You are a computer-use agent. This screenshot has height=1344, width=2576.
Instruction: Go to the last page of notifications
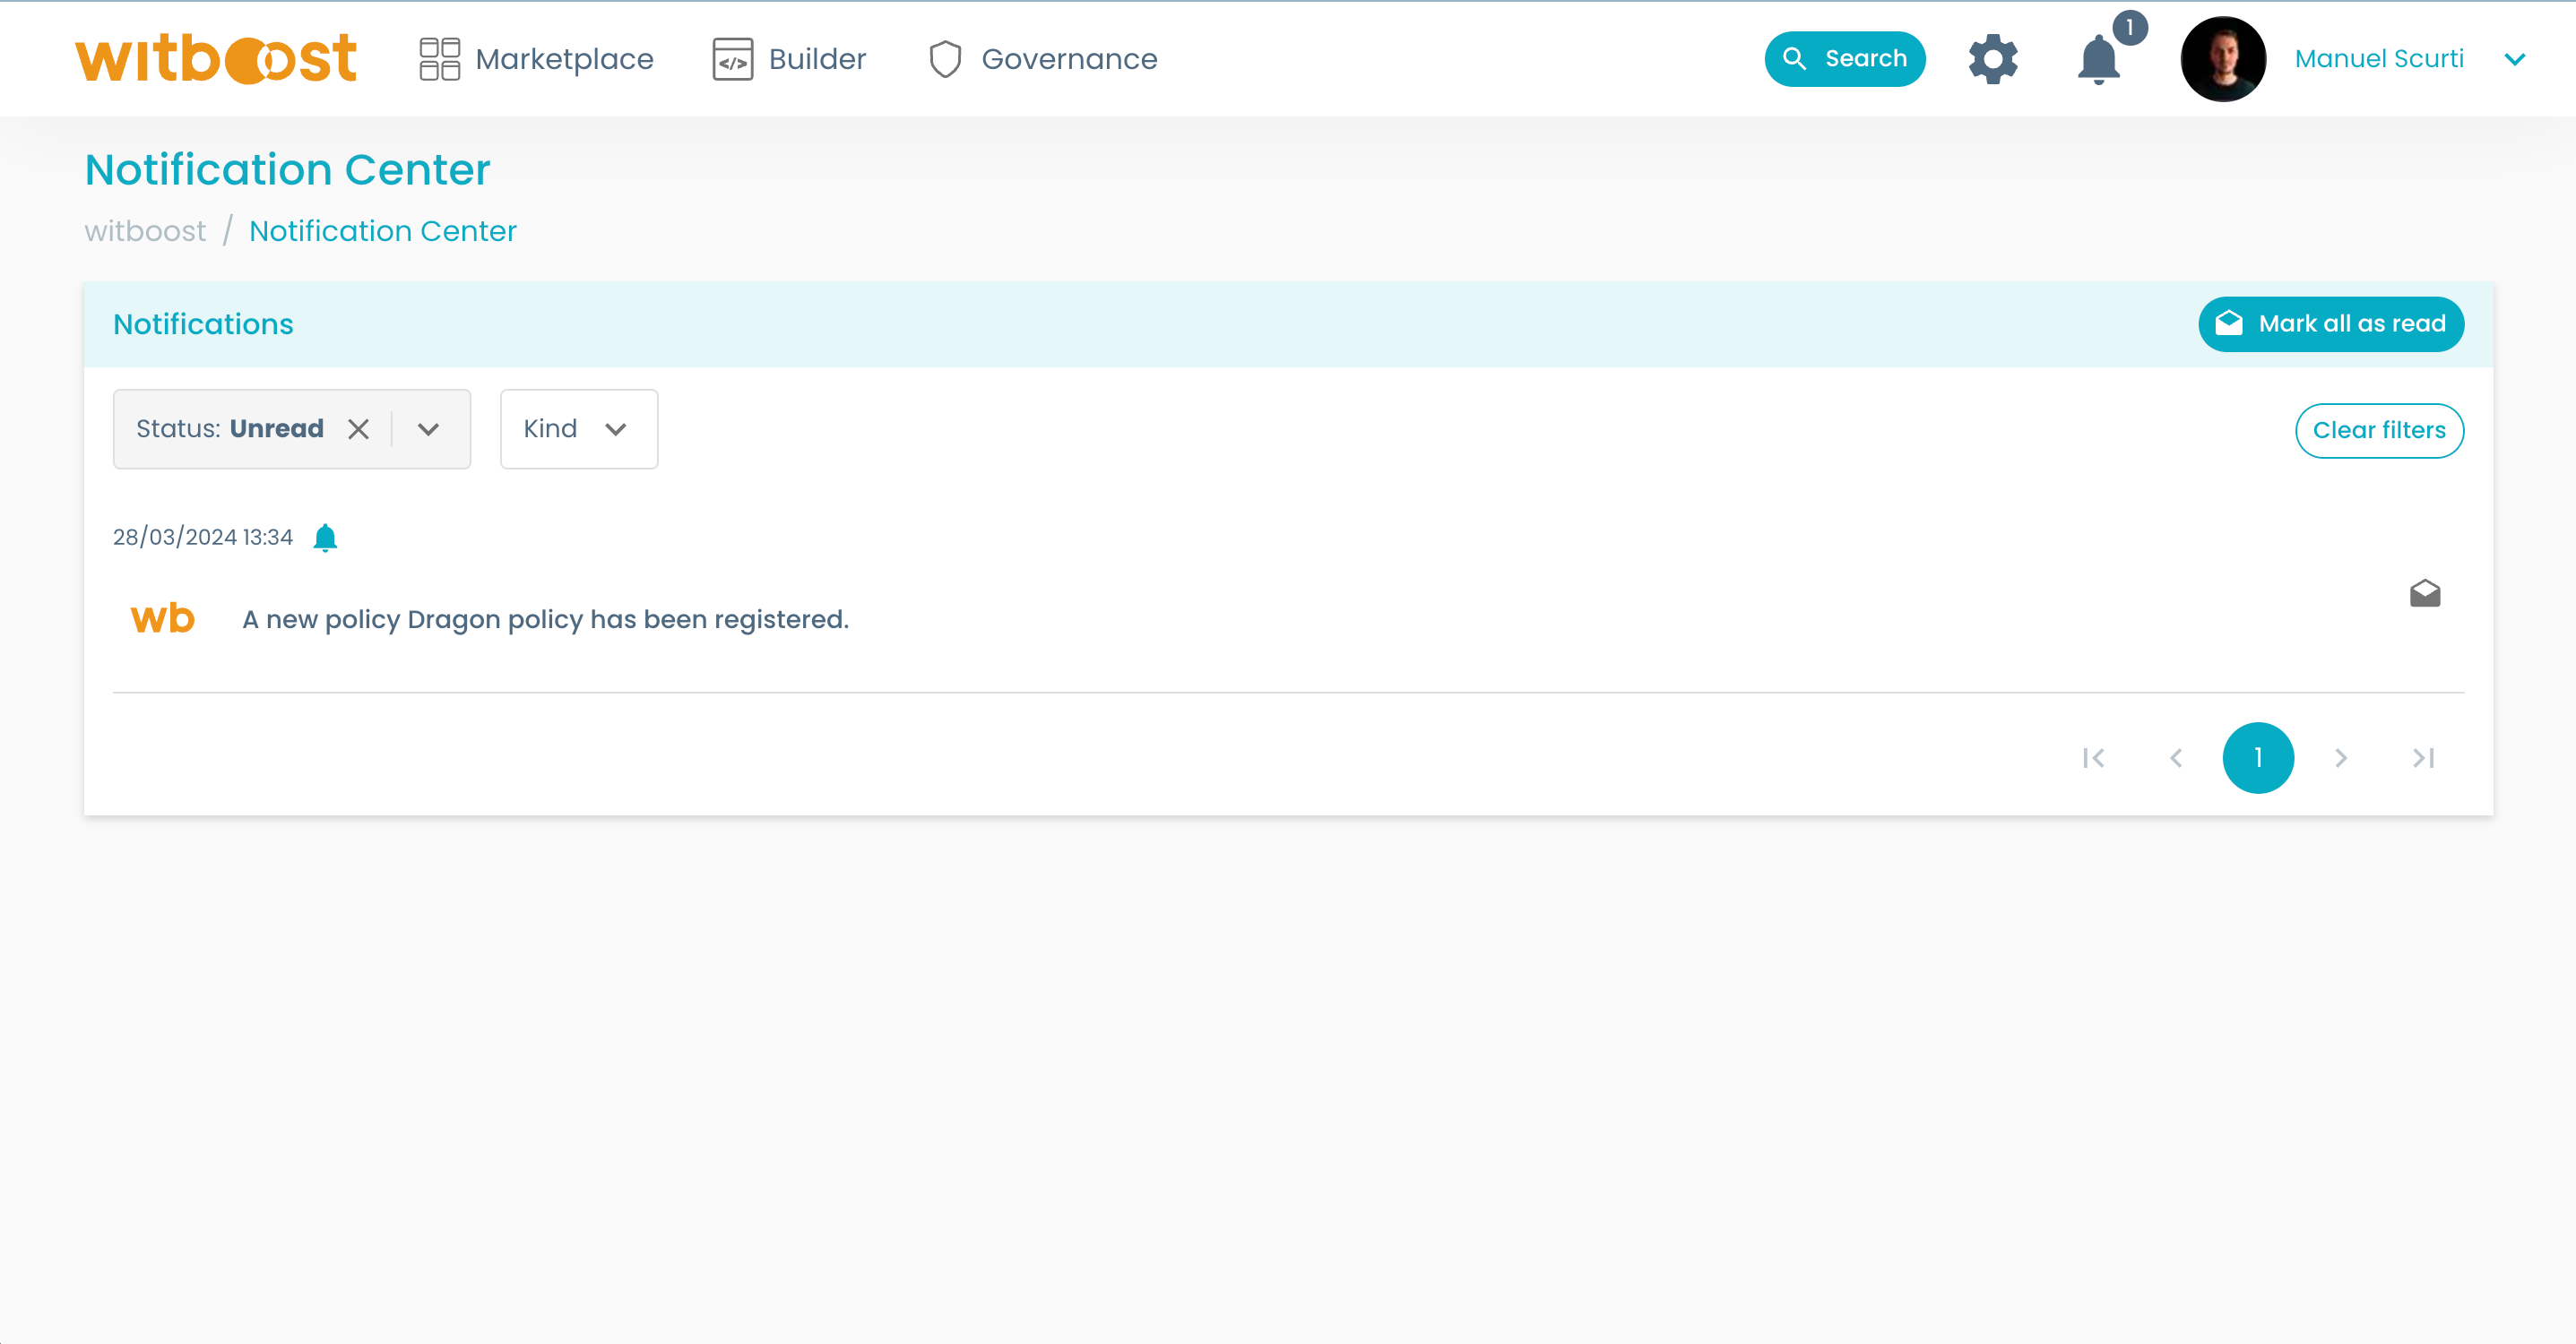[x=2423, y=758]
